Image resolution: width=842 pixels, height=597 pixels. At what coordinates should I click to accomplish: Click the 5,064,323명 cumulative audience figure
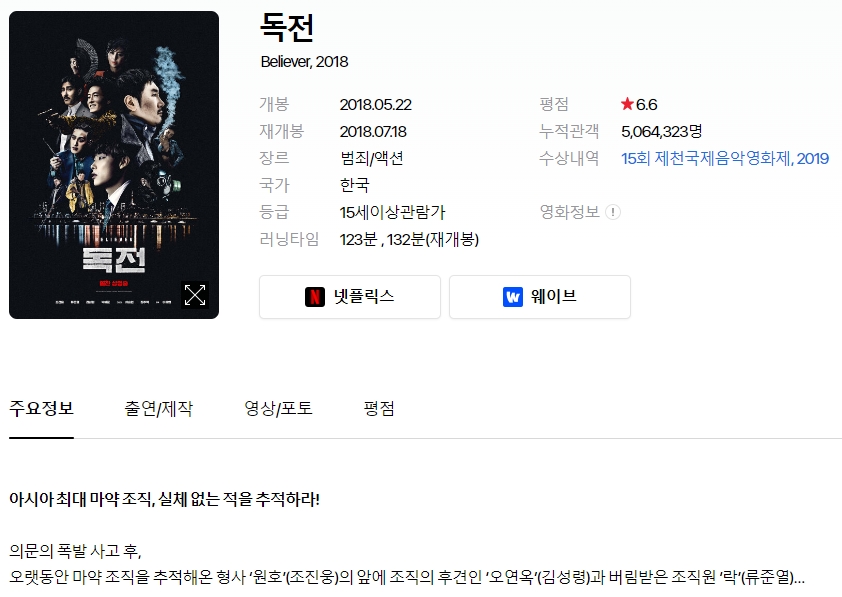tap(662, 132)
